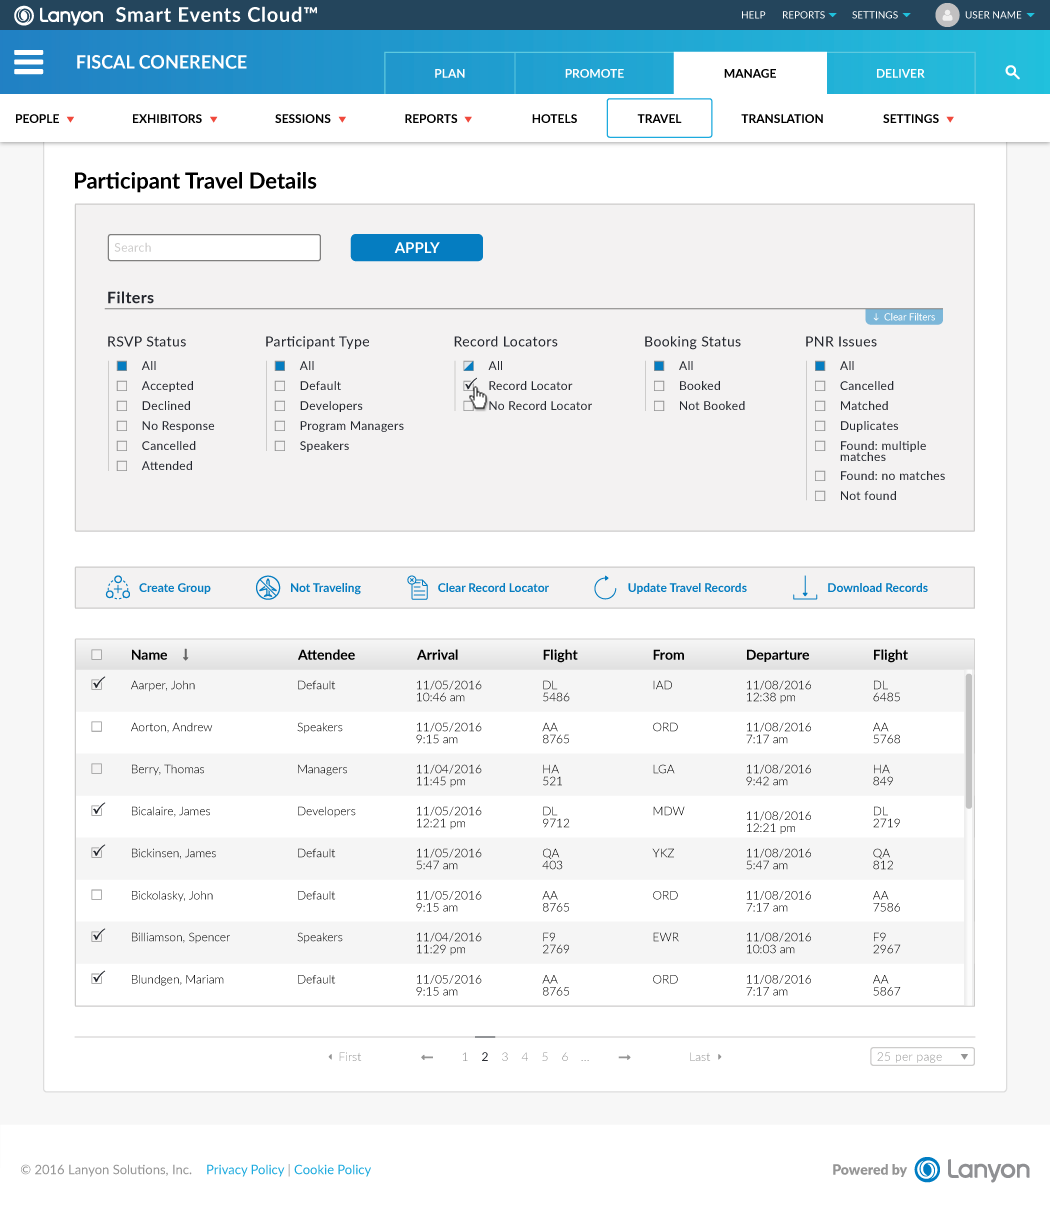The height and width of the screenshot is (1215, 1050).
Task: Expand the USER NAME account menu
Action: point(999,15)
